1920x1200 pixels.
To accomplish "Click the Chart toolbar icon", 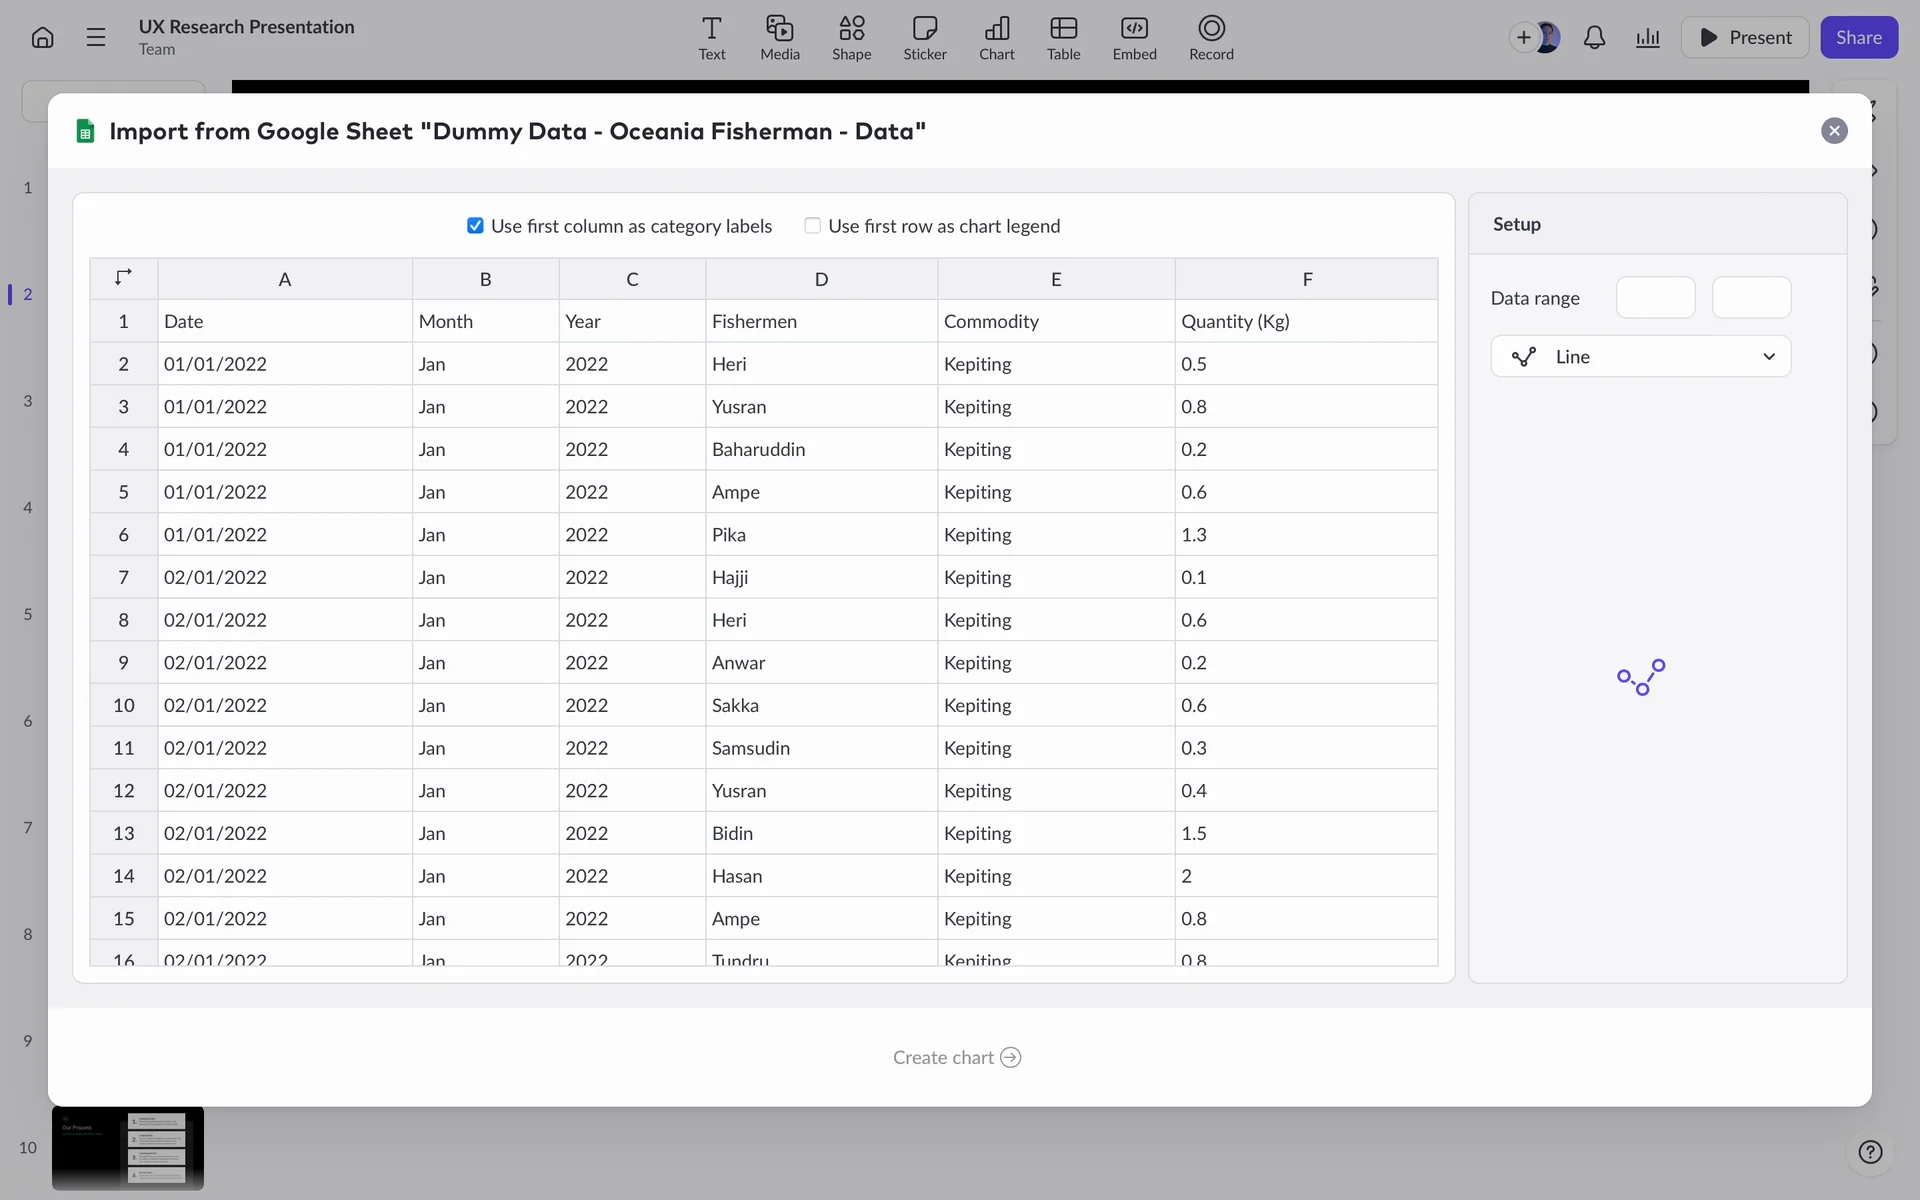I will 996,38.
